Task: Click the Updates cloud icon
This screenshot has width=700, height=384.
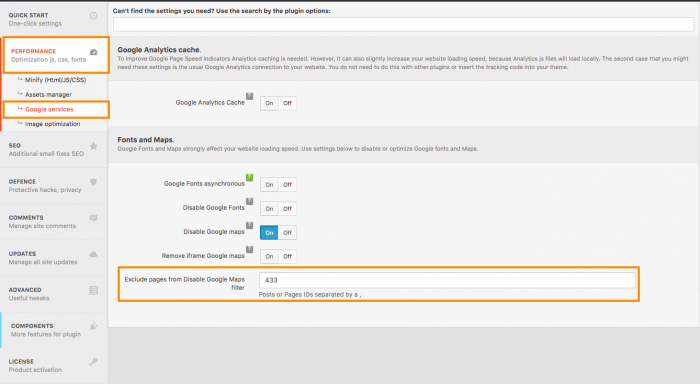Action: (93, 255)
